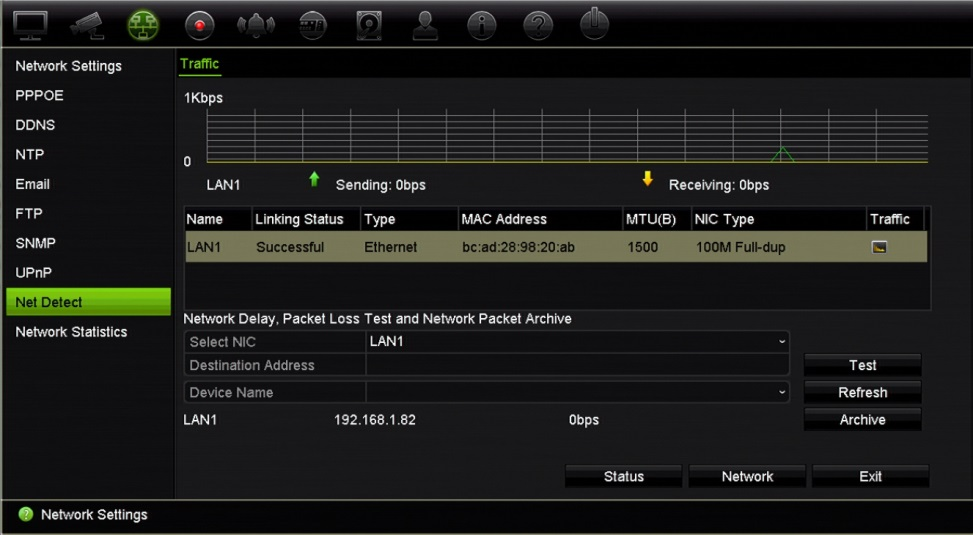
Task: Click the yellow Receiving arrow icon
Action: 647,179
